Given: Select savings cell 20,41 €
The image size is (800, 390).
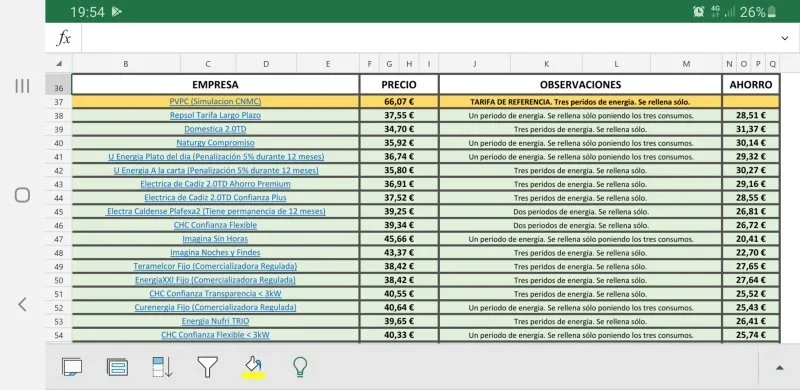Looking at the screenshot, I should point(751,239).
